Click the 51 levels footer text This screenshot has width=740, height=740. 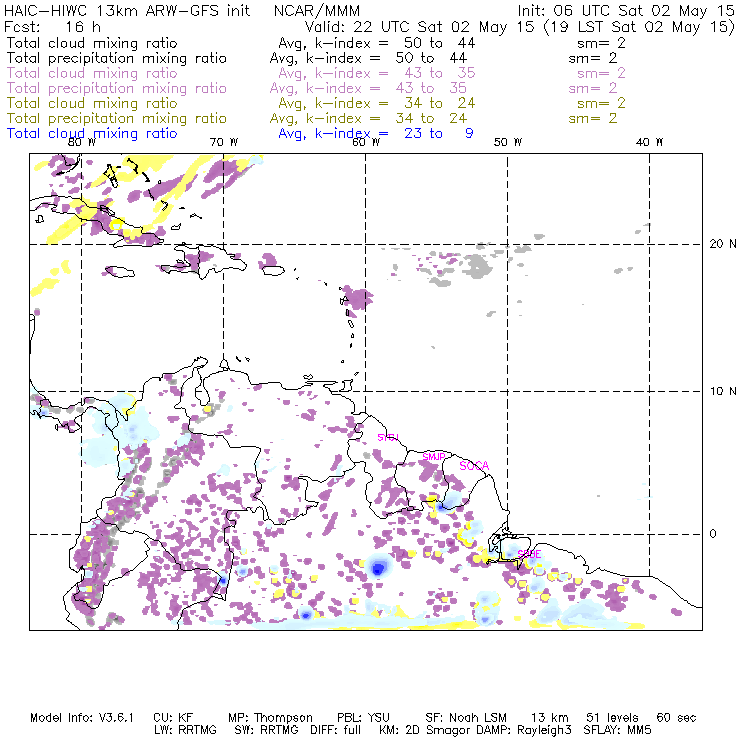[x=613, y=718]
